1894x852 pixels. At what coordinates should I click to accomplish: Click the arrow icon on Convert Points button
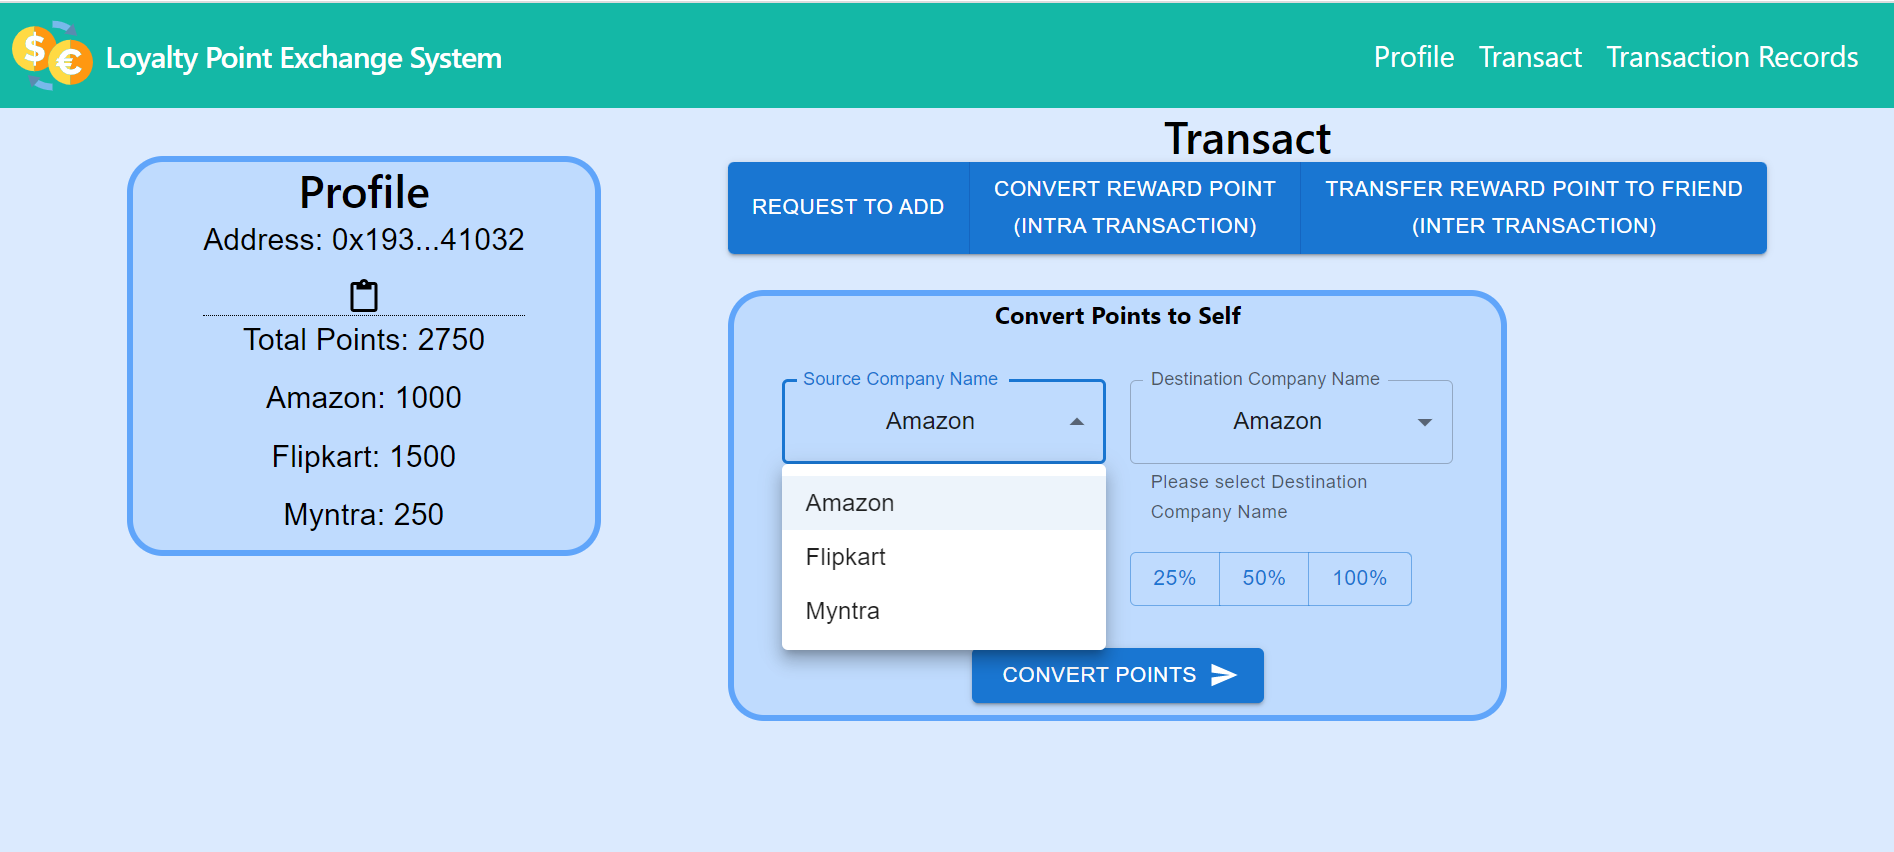pyautogui.click(x=1224, y=675)
